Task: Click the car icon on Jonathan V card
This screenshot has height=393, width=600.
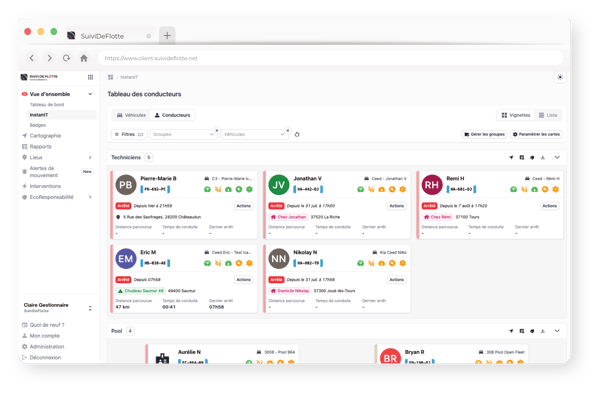Action: tap(366, 179)
